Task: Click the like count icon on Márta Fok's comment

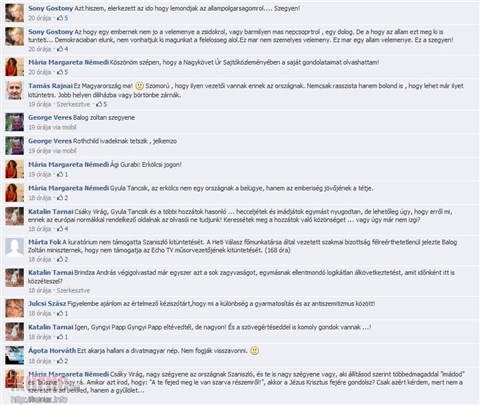Action: pos(62,259)
